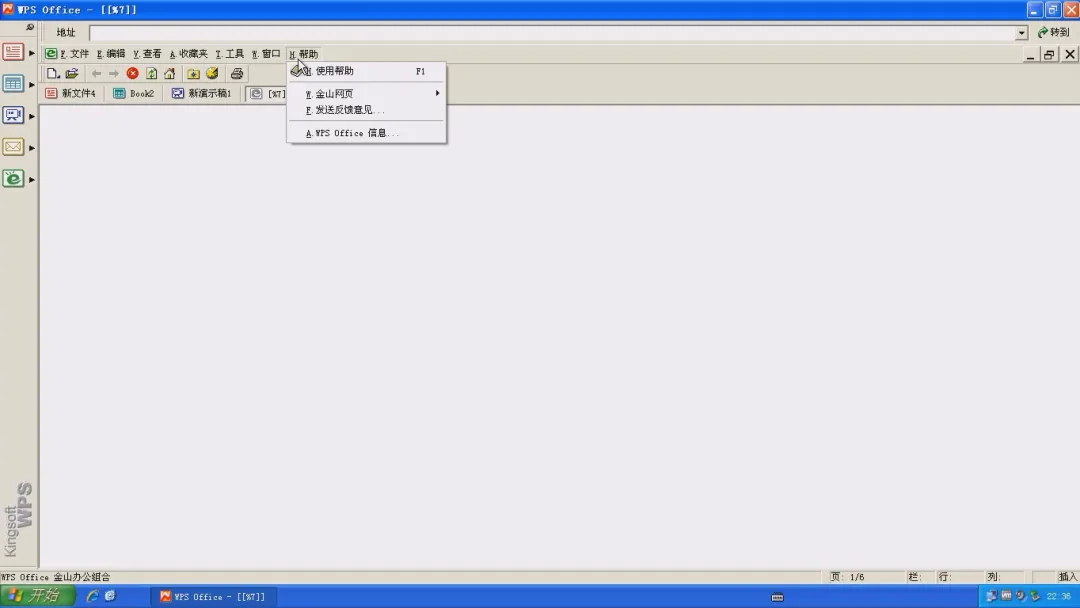This screenshot has height=608, width=1080.
Task: Expand the 金山网页 submenu
Action: click(366, 94)
